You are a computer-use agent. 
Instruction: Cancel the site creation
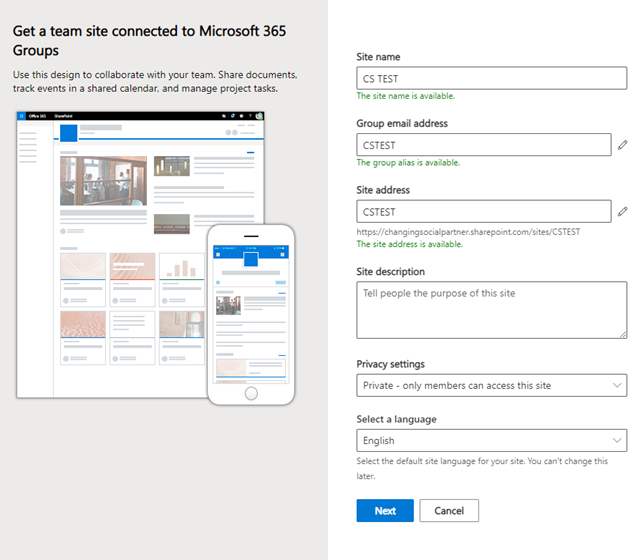[449, 510]
